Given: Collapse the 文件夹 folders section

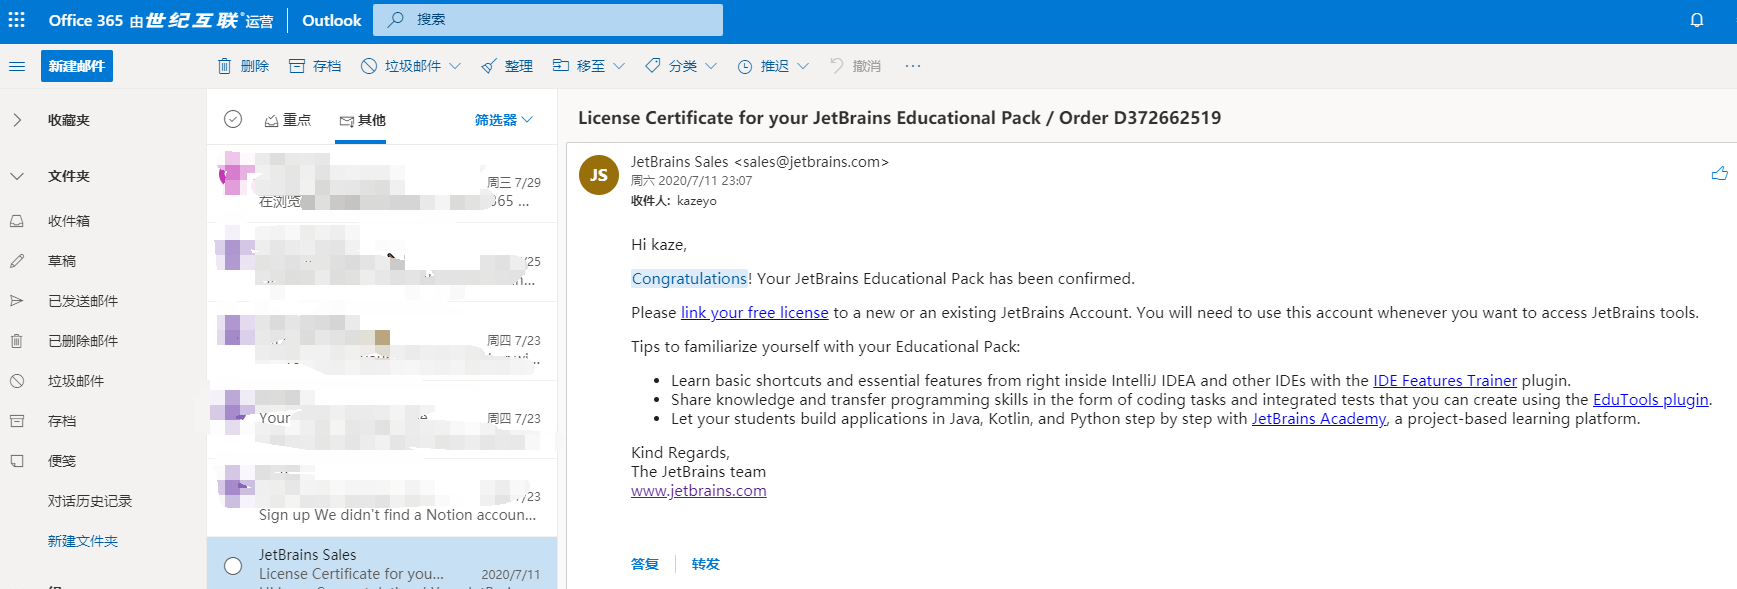Looking at the screenshot, I should [17, 176].
